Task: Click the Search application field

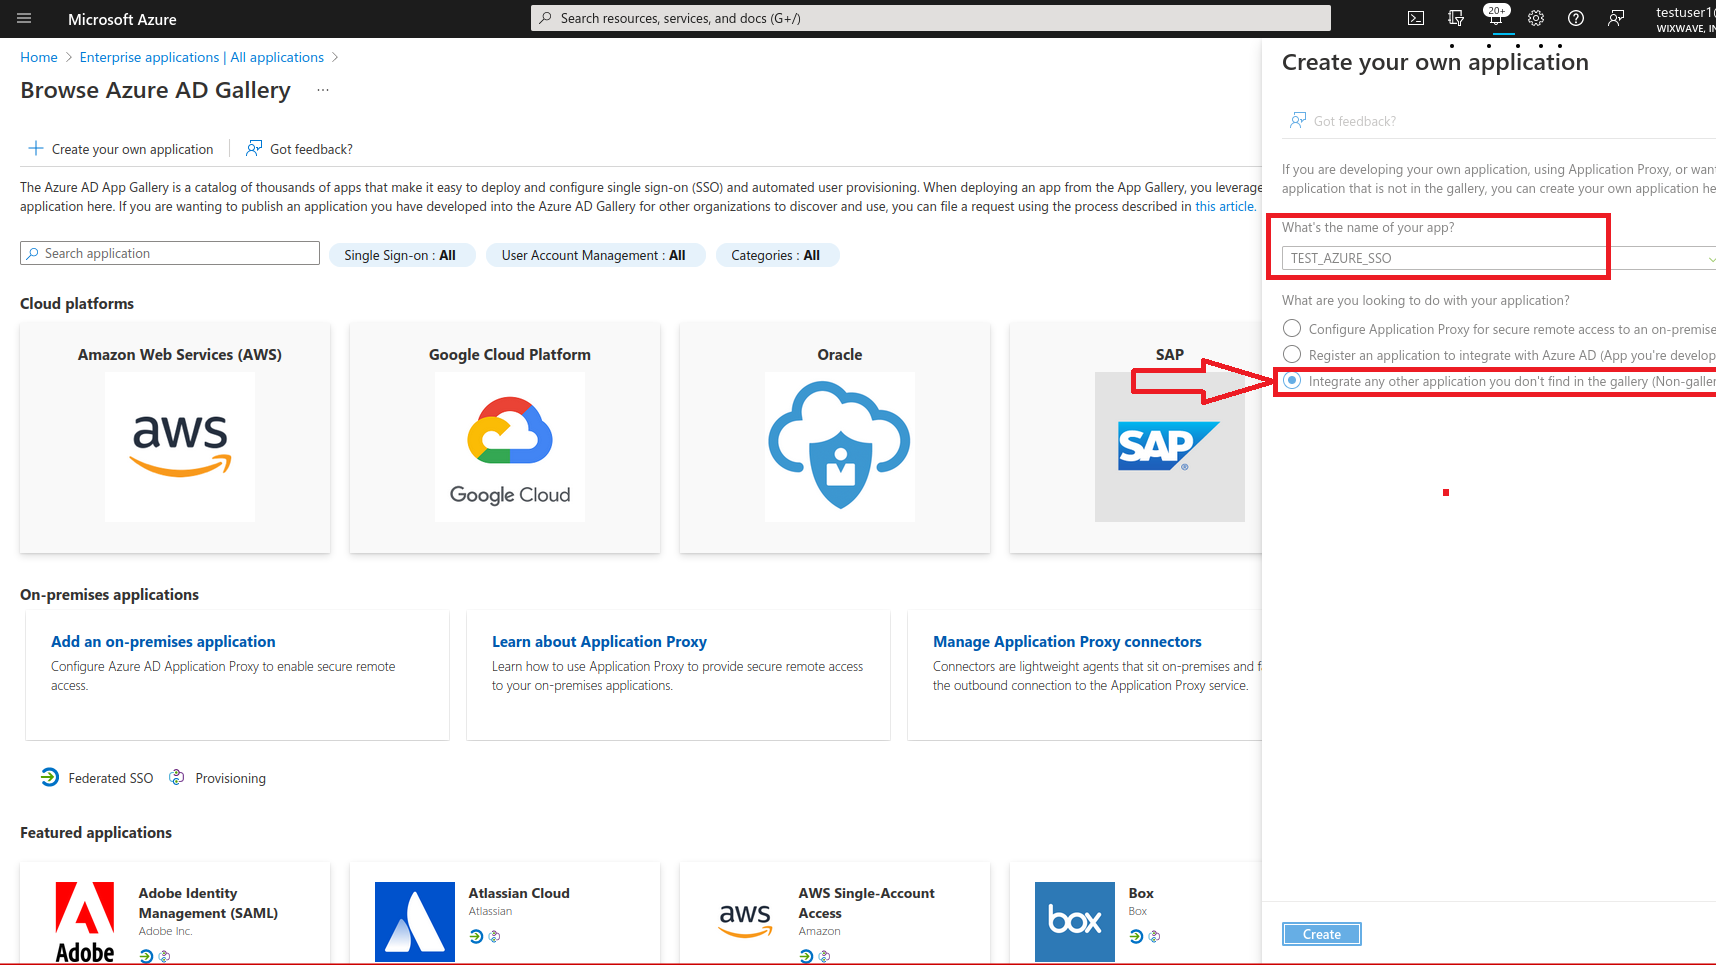Action: [170, 253]
